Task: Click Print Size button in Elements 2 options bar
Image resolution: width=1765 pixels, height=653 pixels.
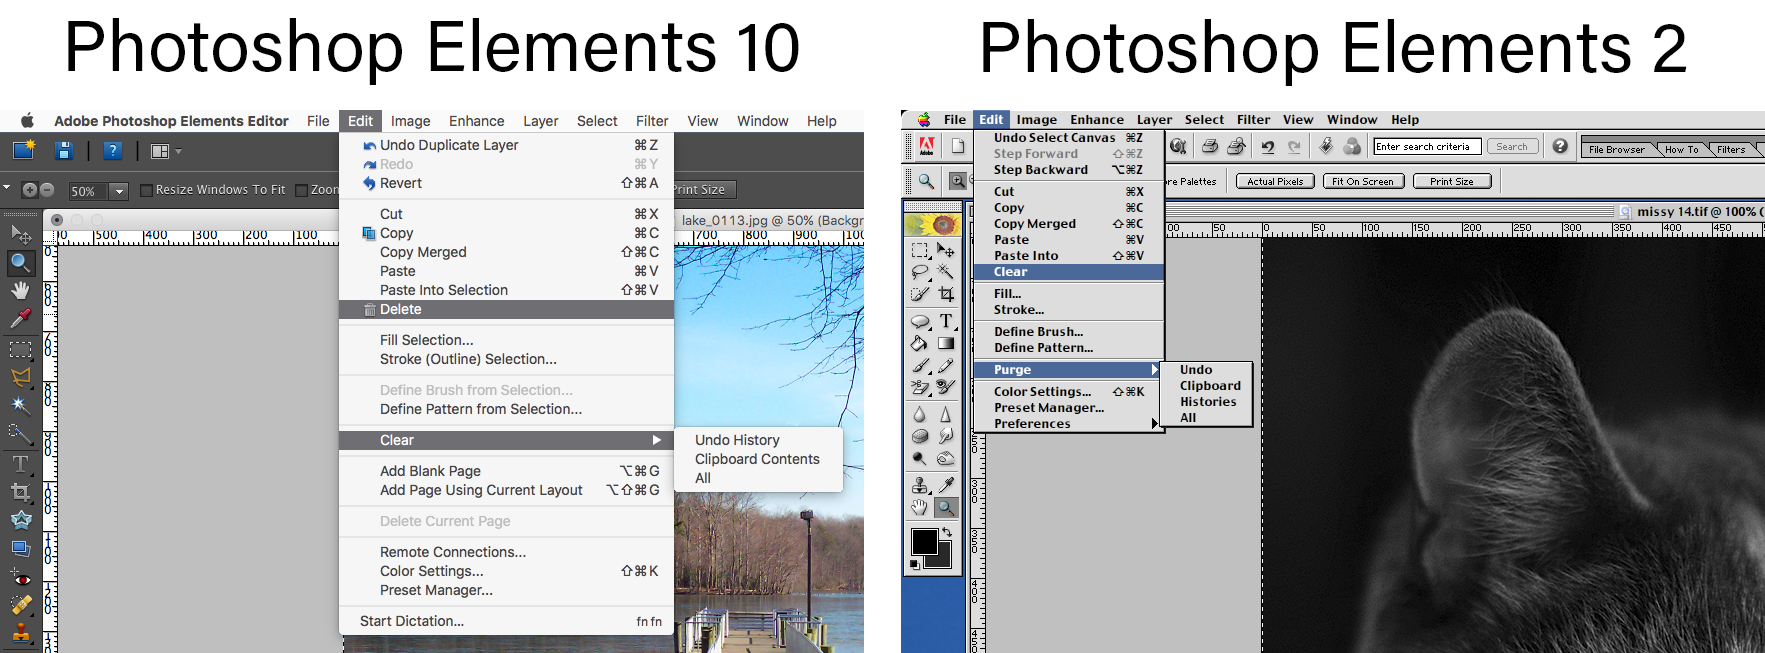Action: (x=1452, y=181)
